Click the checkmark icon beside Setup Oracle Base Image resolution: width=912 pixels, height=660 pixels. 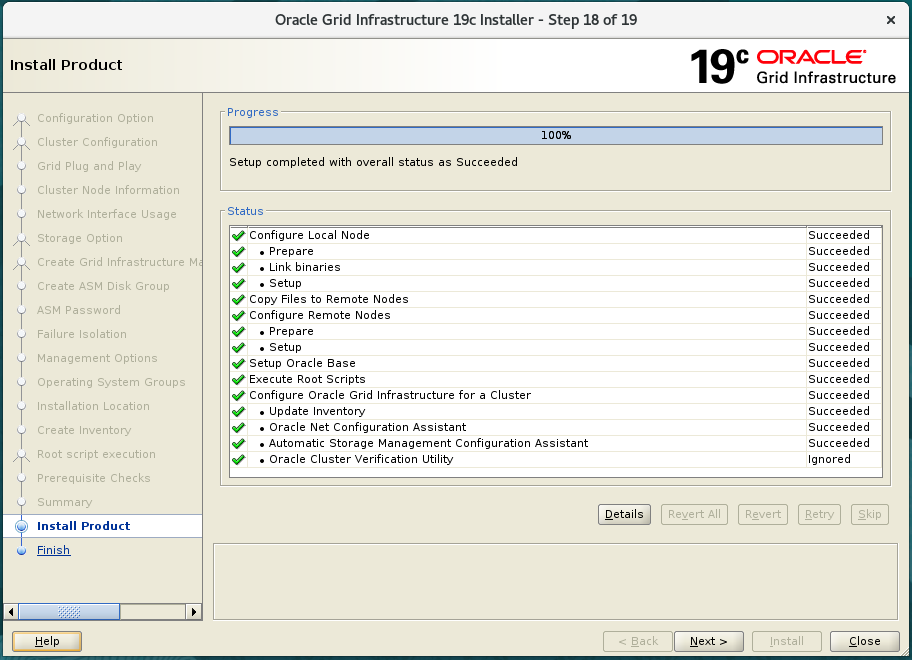click(x=238, y=363)
